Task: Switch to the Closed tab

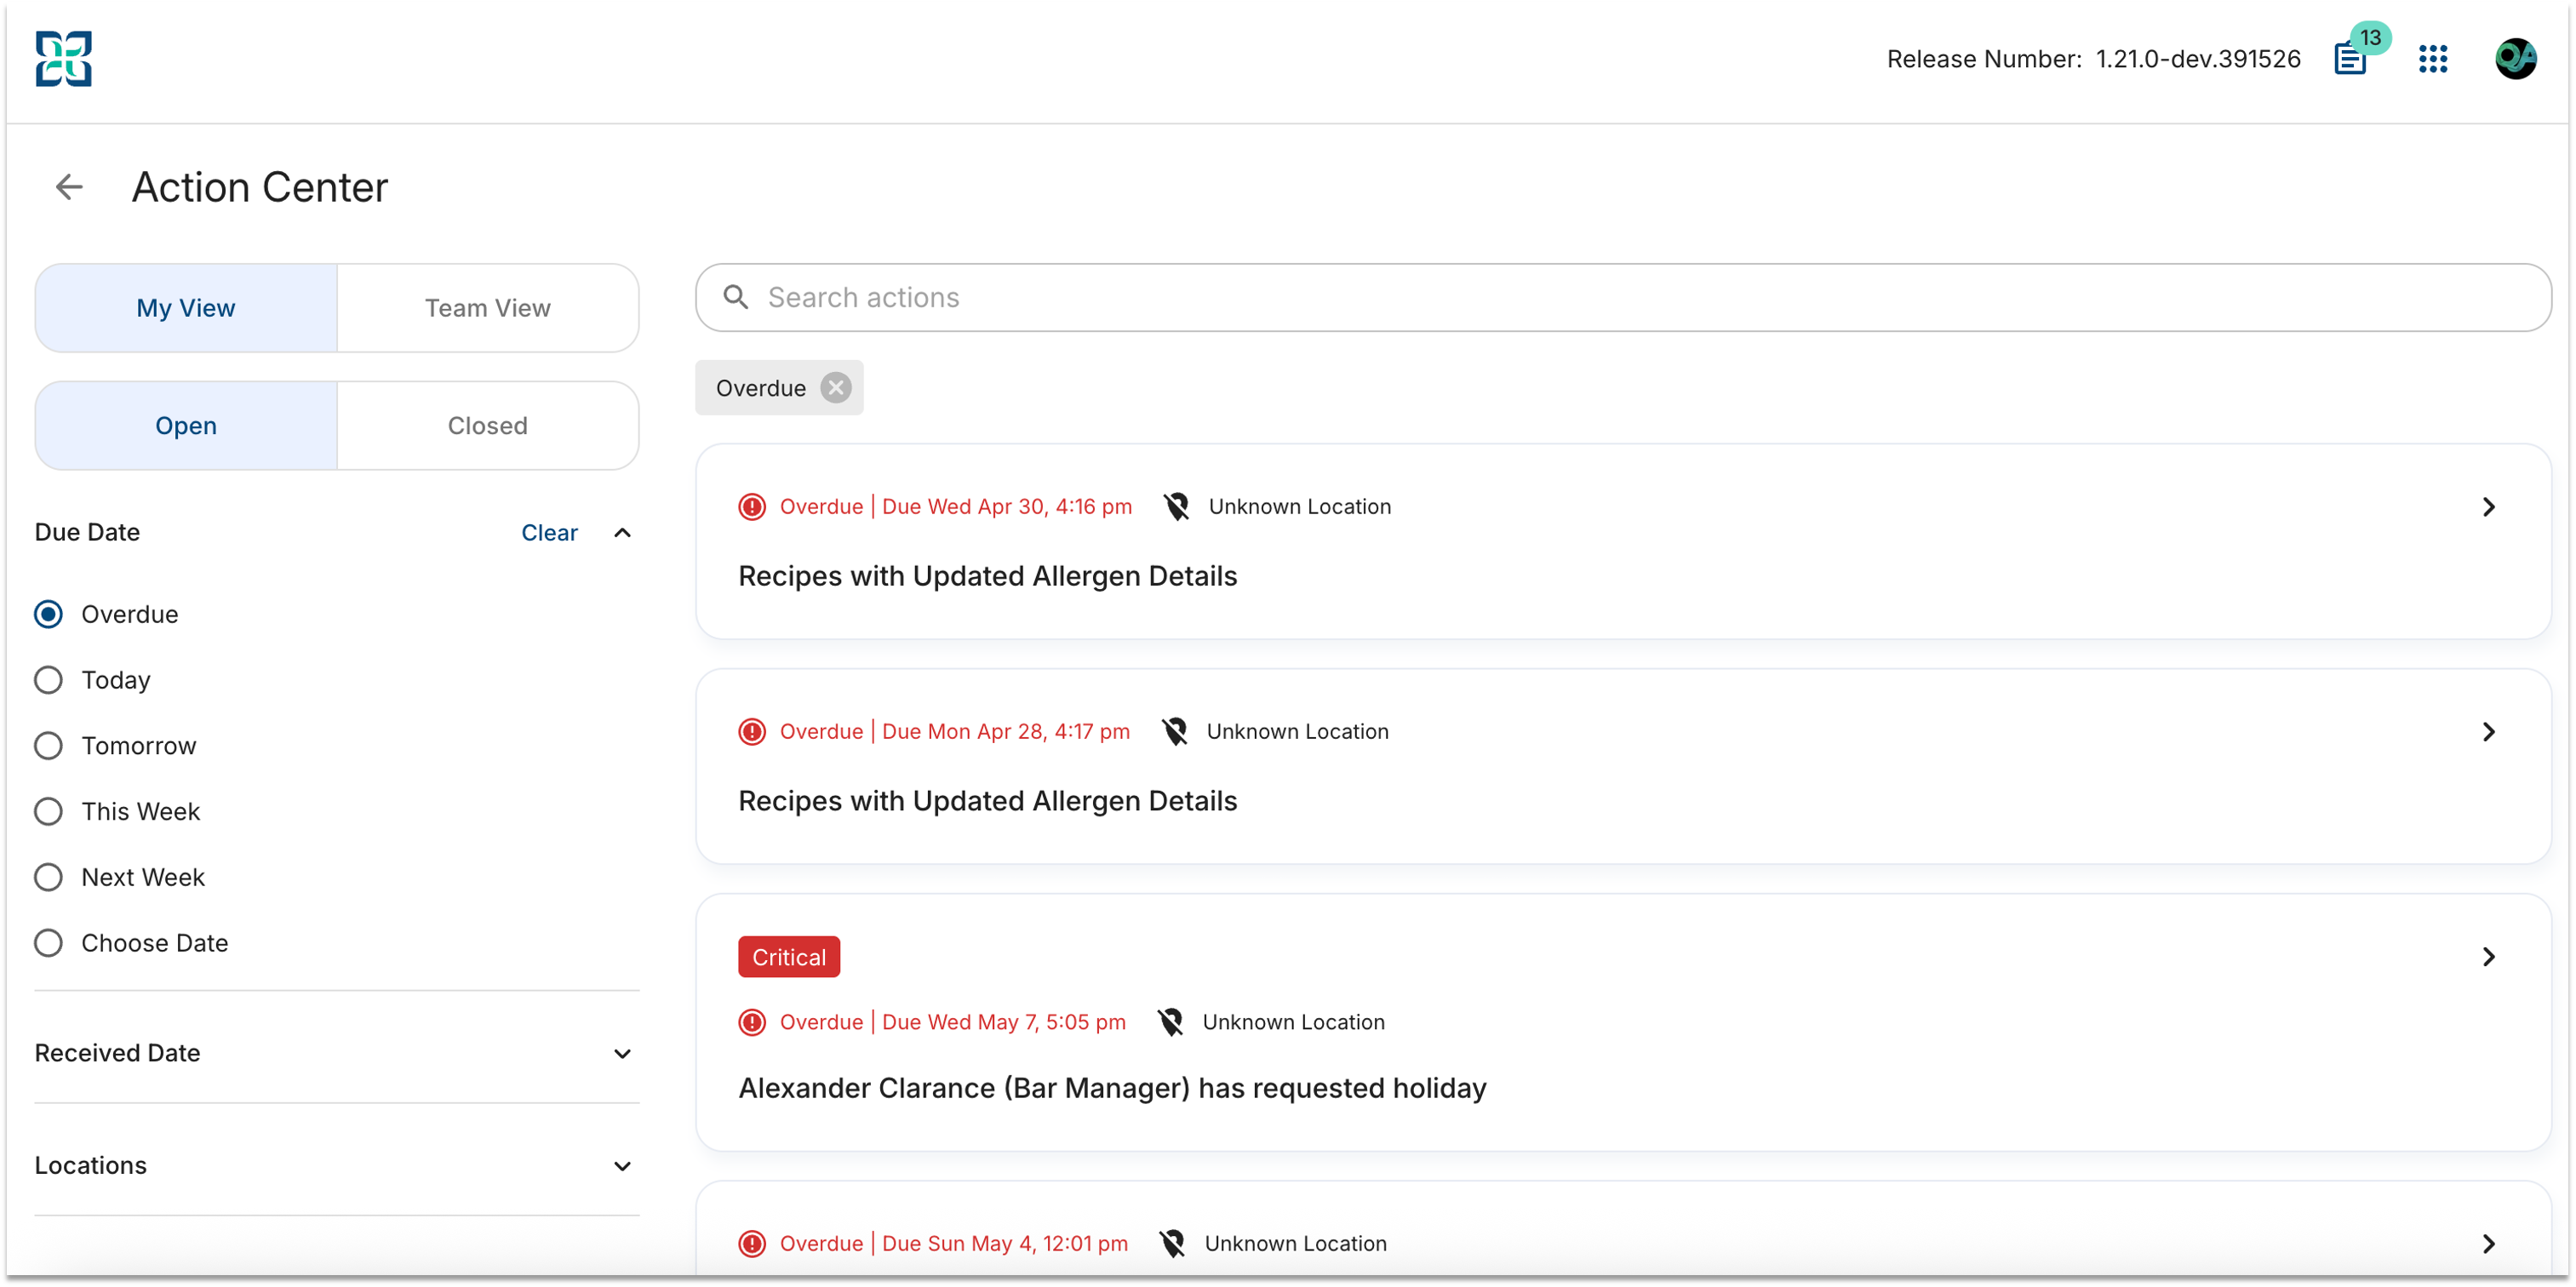Action: [x=488, y=426]
